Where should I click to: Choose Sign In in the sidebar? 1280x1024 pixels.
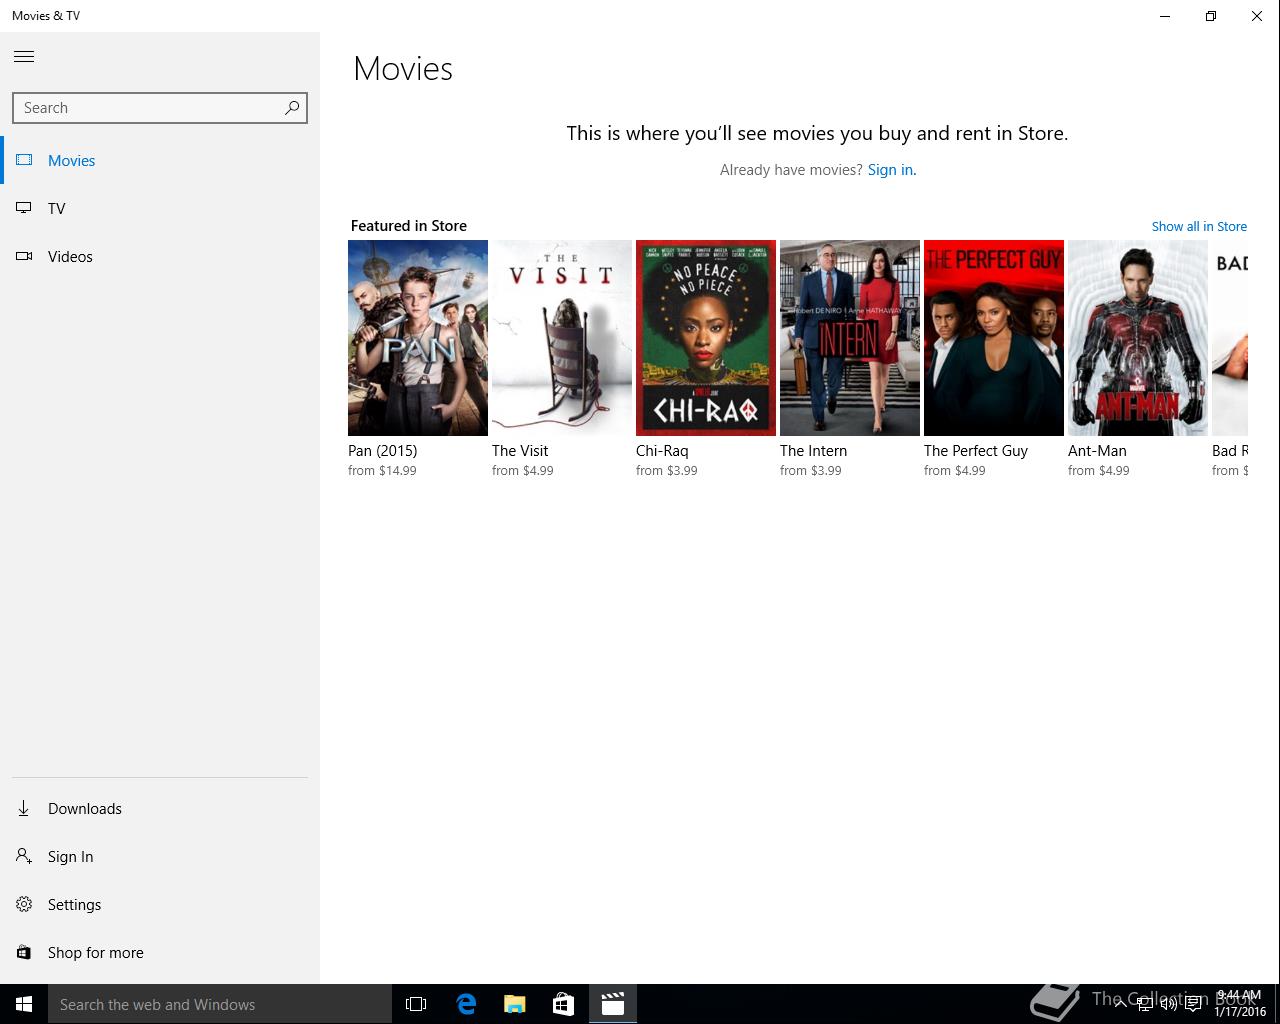click(70, 856)
